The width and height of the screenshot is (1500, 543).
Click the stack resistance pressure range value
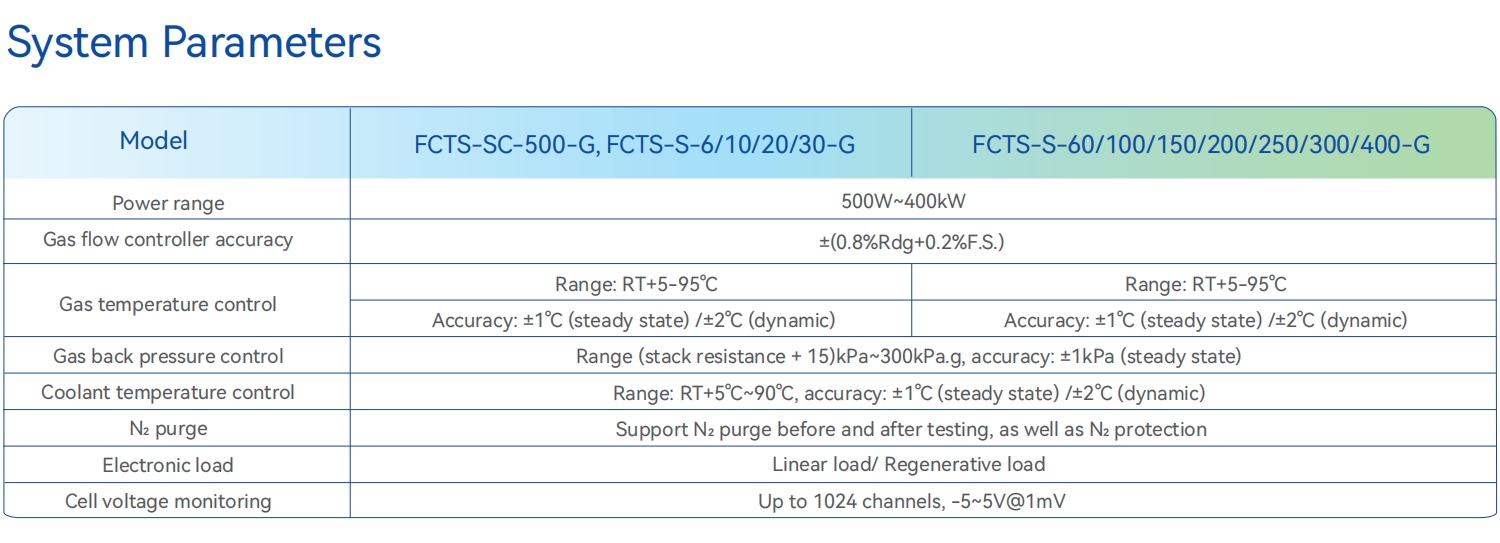tap(908, 356)
